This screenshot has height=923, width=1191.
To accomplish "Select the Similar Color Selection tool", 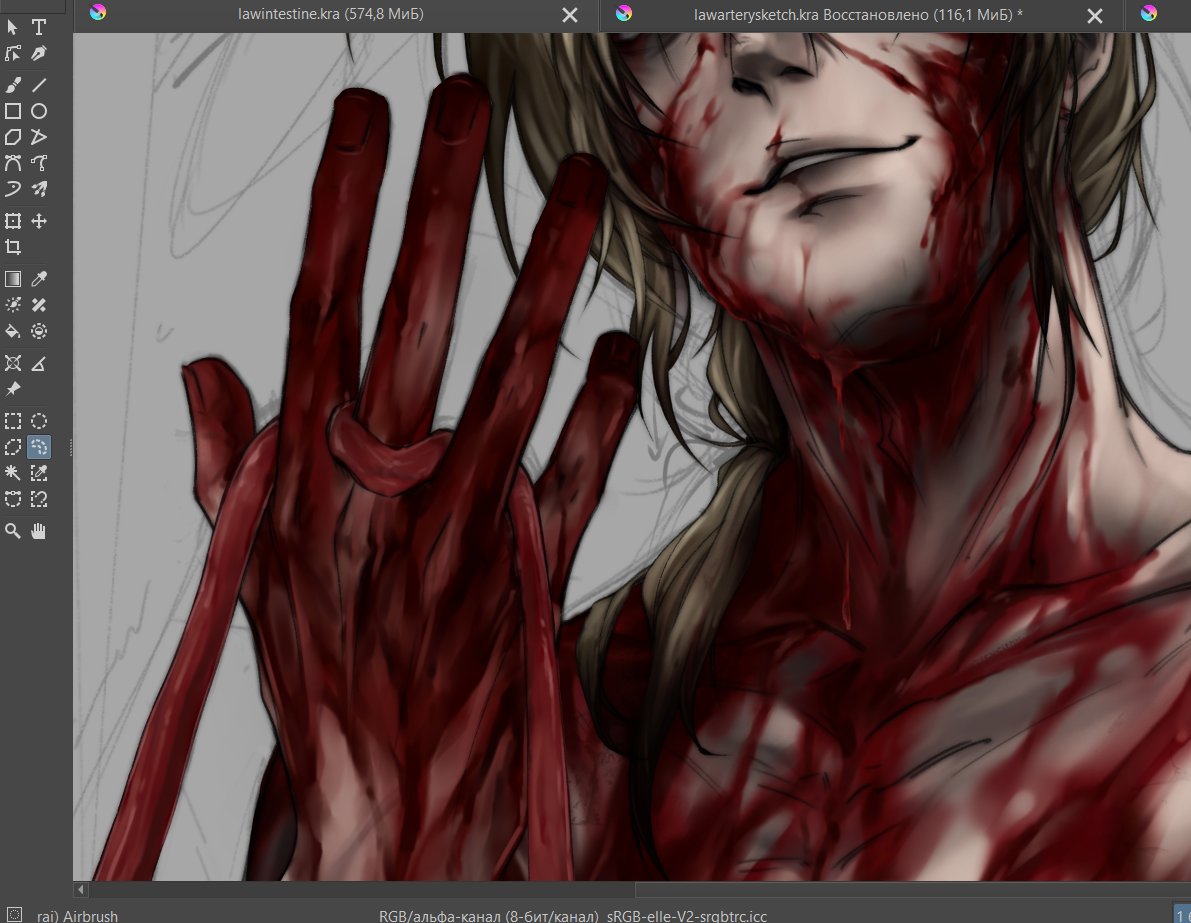I will point(39,473).
